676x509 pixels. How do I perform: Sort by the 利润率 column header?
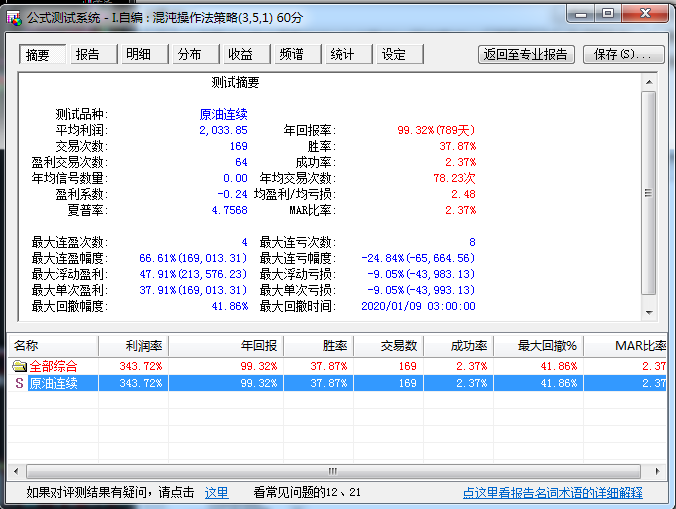click(138, 346)
